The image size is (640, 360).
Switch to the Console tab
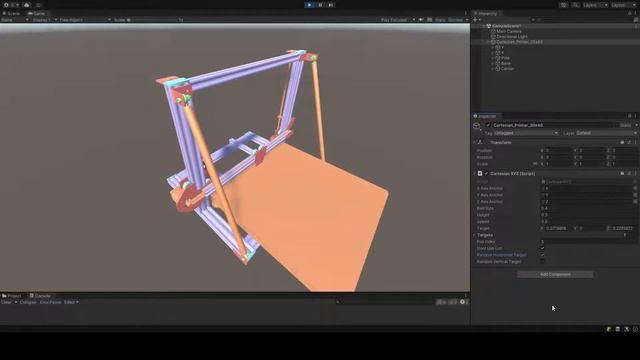coord(40,296)
